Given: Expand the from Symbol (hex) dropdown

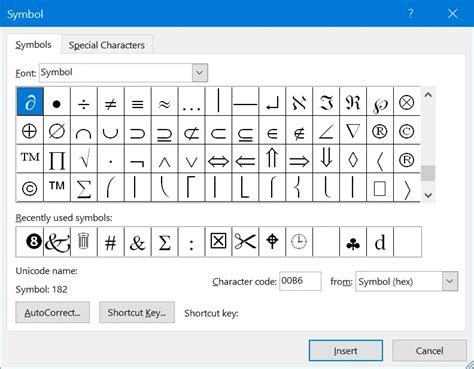Looking at the screenshot, I should click(450, 281).
